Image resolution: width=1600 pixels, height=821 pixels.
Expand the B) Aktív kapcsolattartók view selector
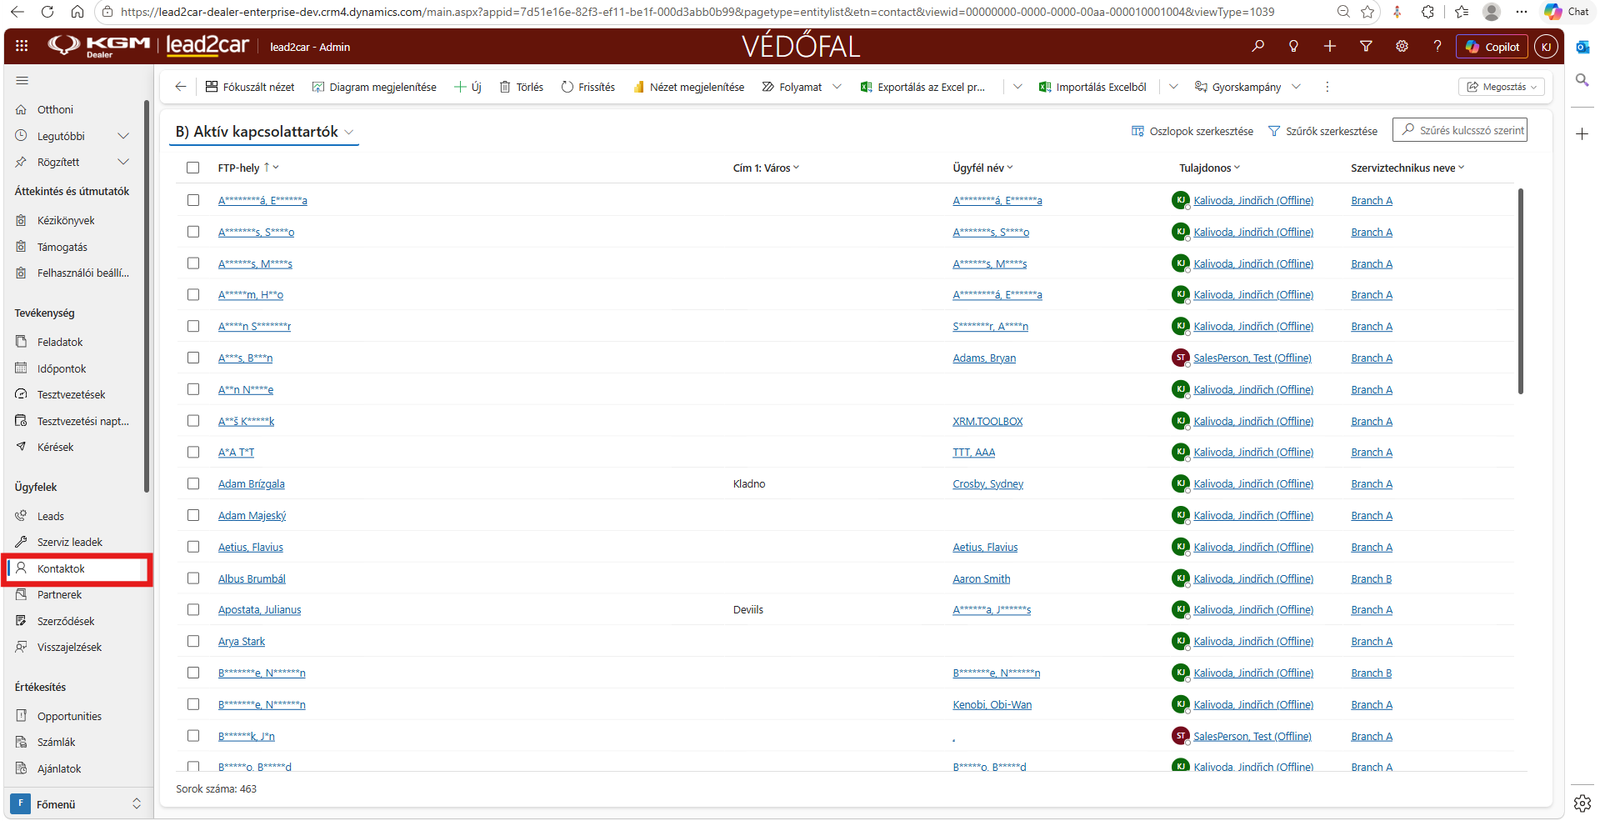349,132
